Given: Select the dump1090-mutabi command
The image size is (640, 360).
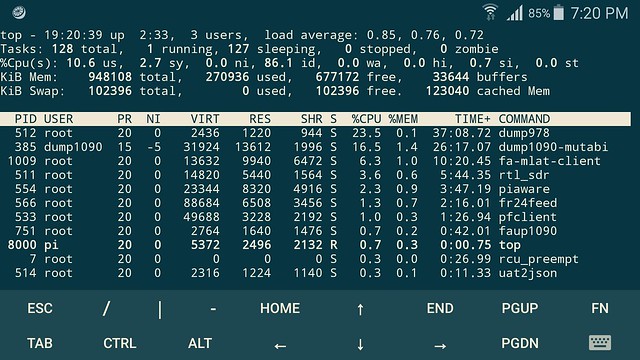Looking at the screenshot, I should point(553,147).
